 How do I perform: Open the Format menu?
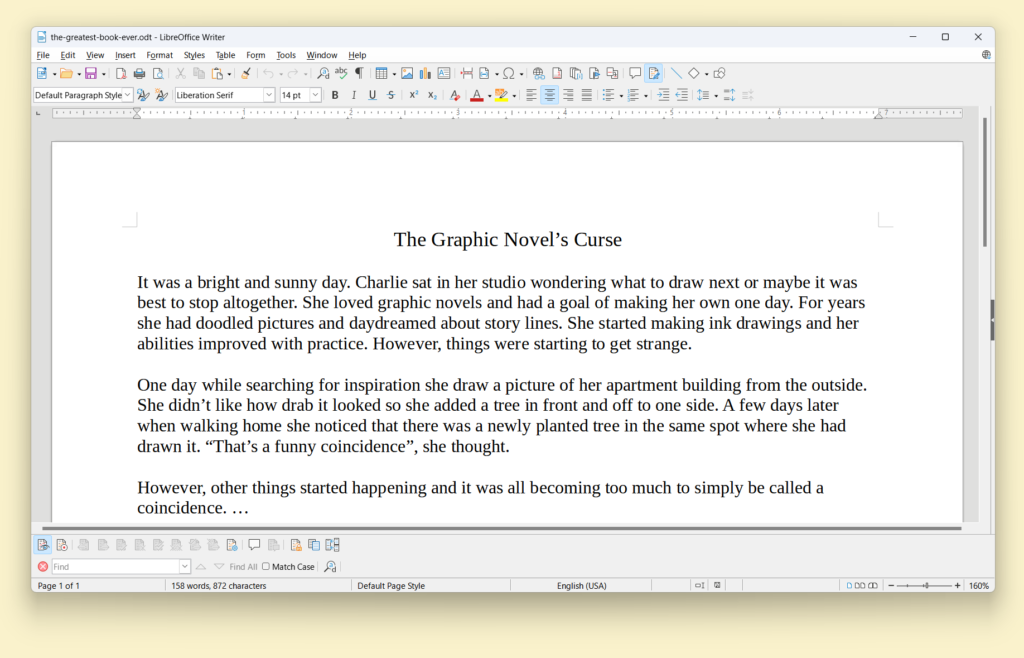click(x=159, y=55)
